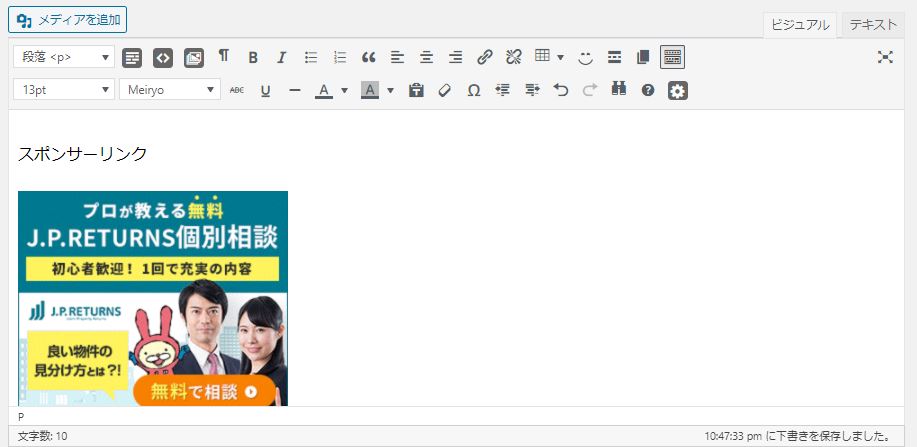Align text left

point(398,57)
